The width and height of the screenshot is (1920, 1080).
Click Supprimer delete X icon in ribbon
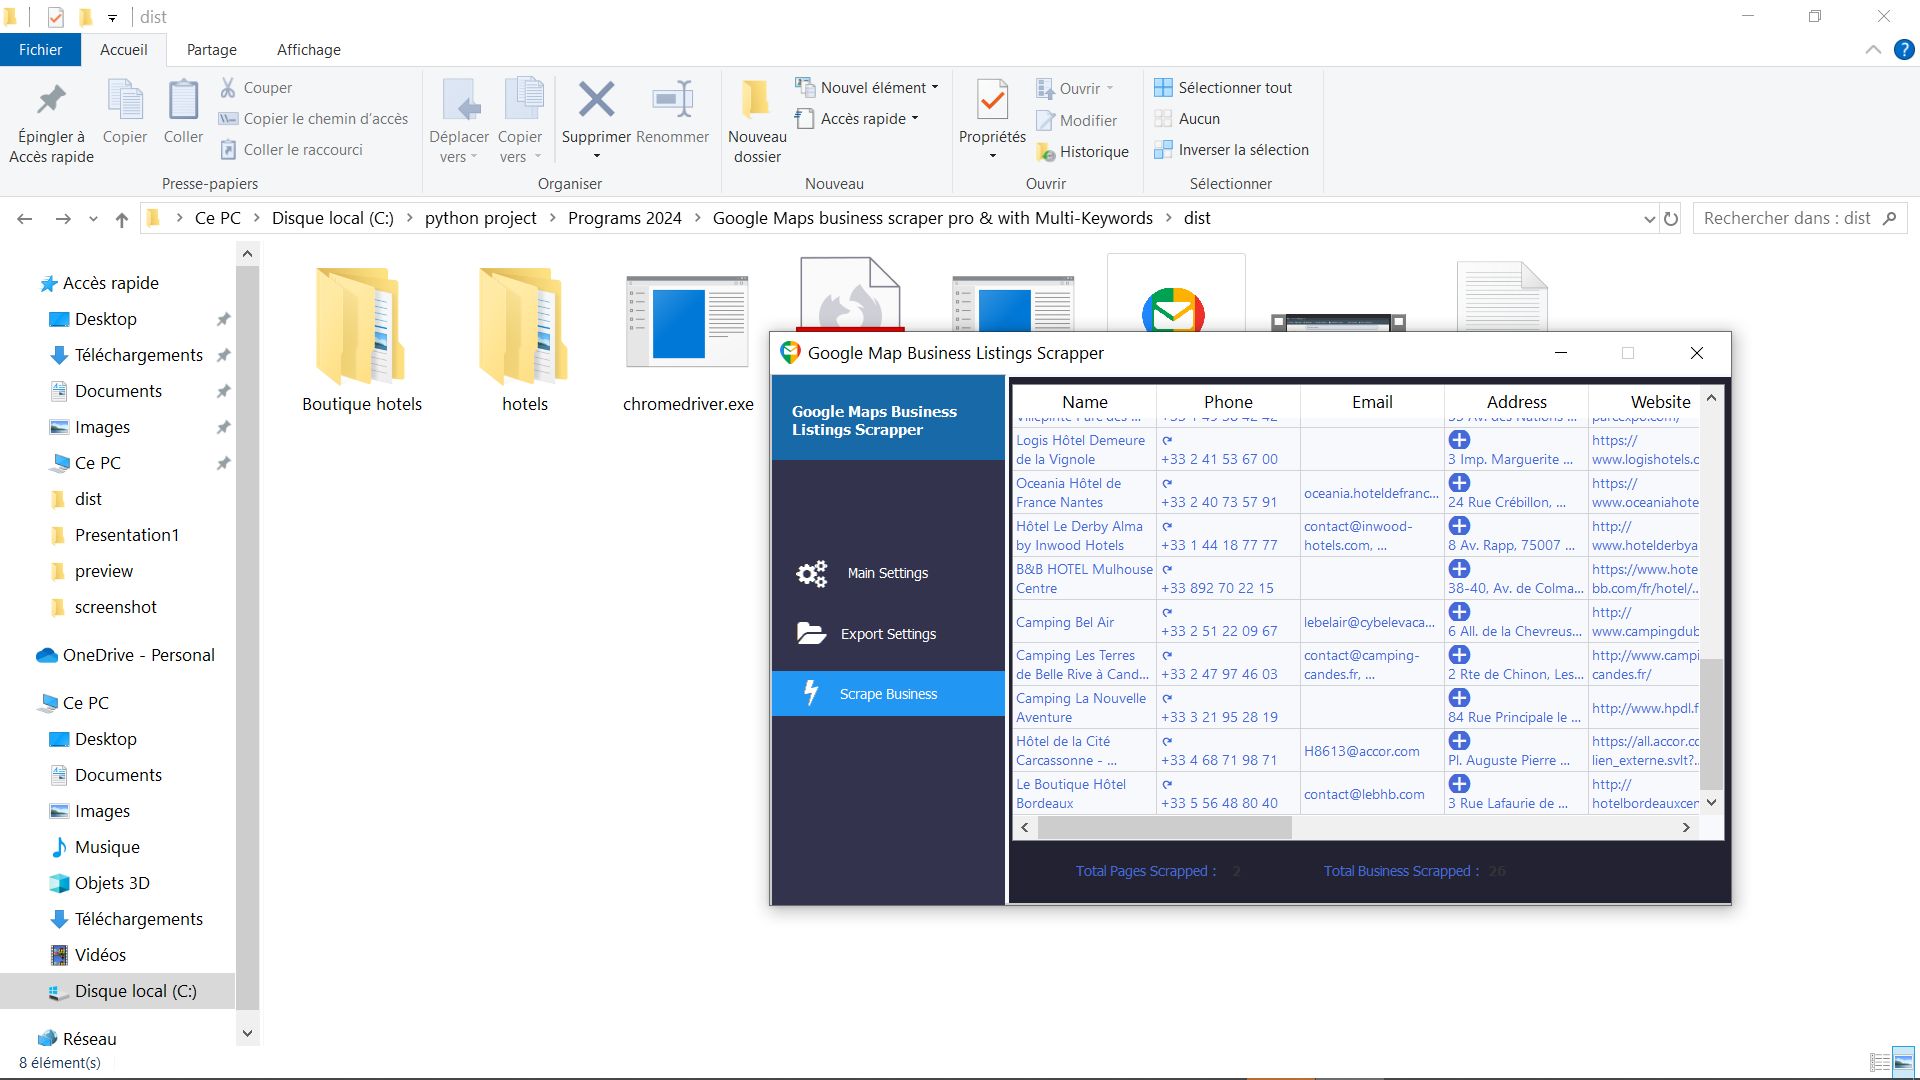[596, 99]
